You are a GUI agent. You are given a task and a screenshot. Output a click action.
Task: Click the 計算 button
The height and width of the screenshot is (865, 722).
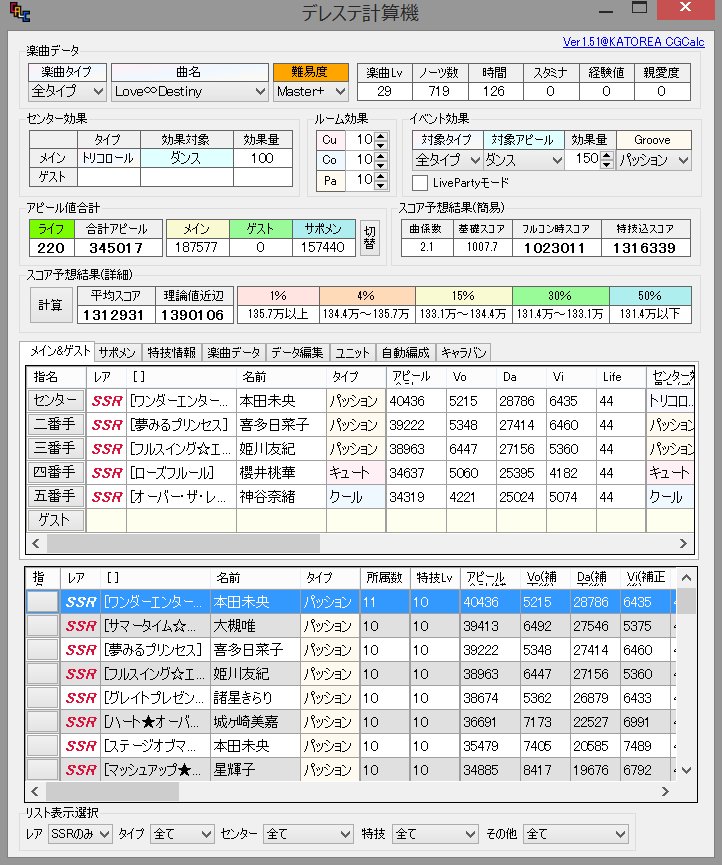pos(51,305)
